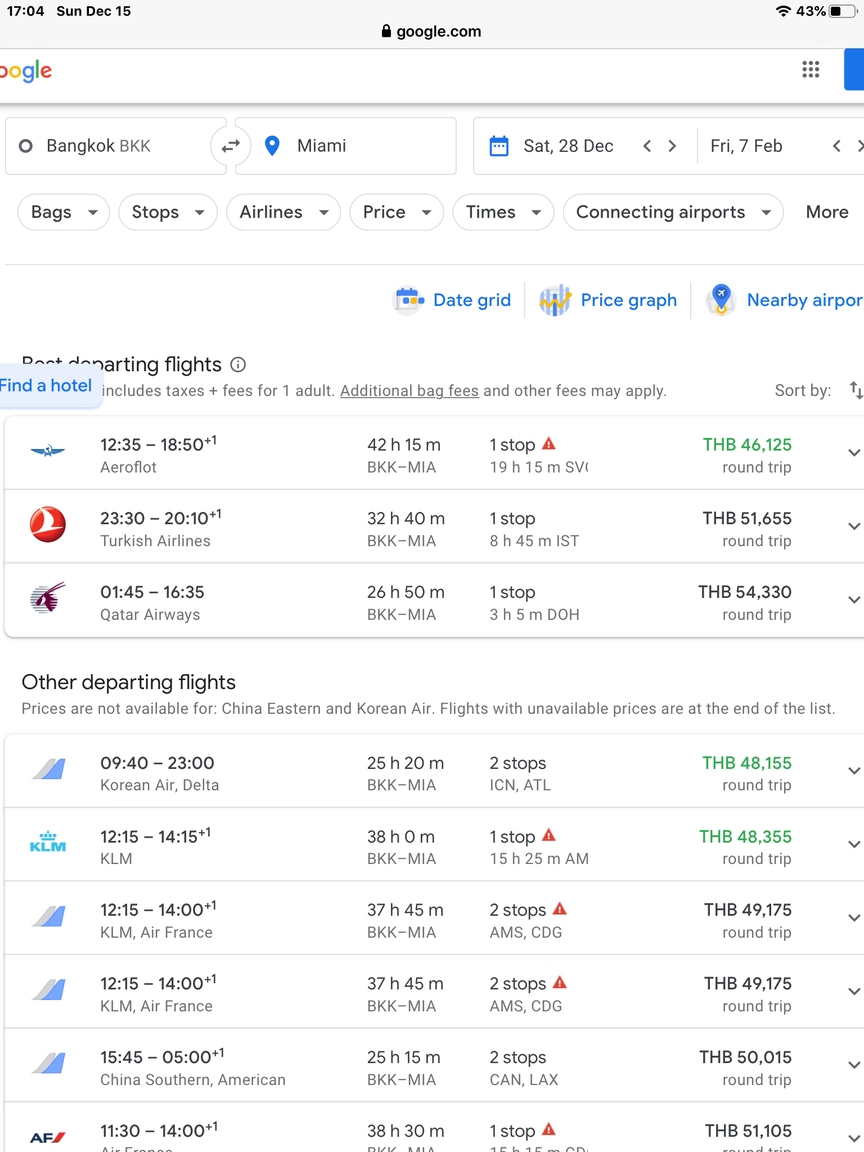The height and width of the screenshot is (1152, 864).
Task: Go to previous day before Sat, 28 Dec
Action: pos(647,146)
